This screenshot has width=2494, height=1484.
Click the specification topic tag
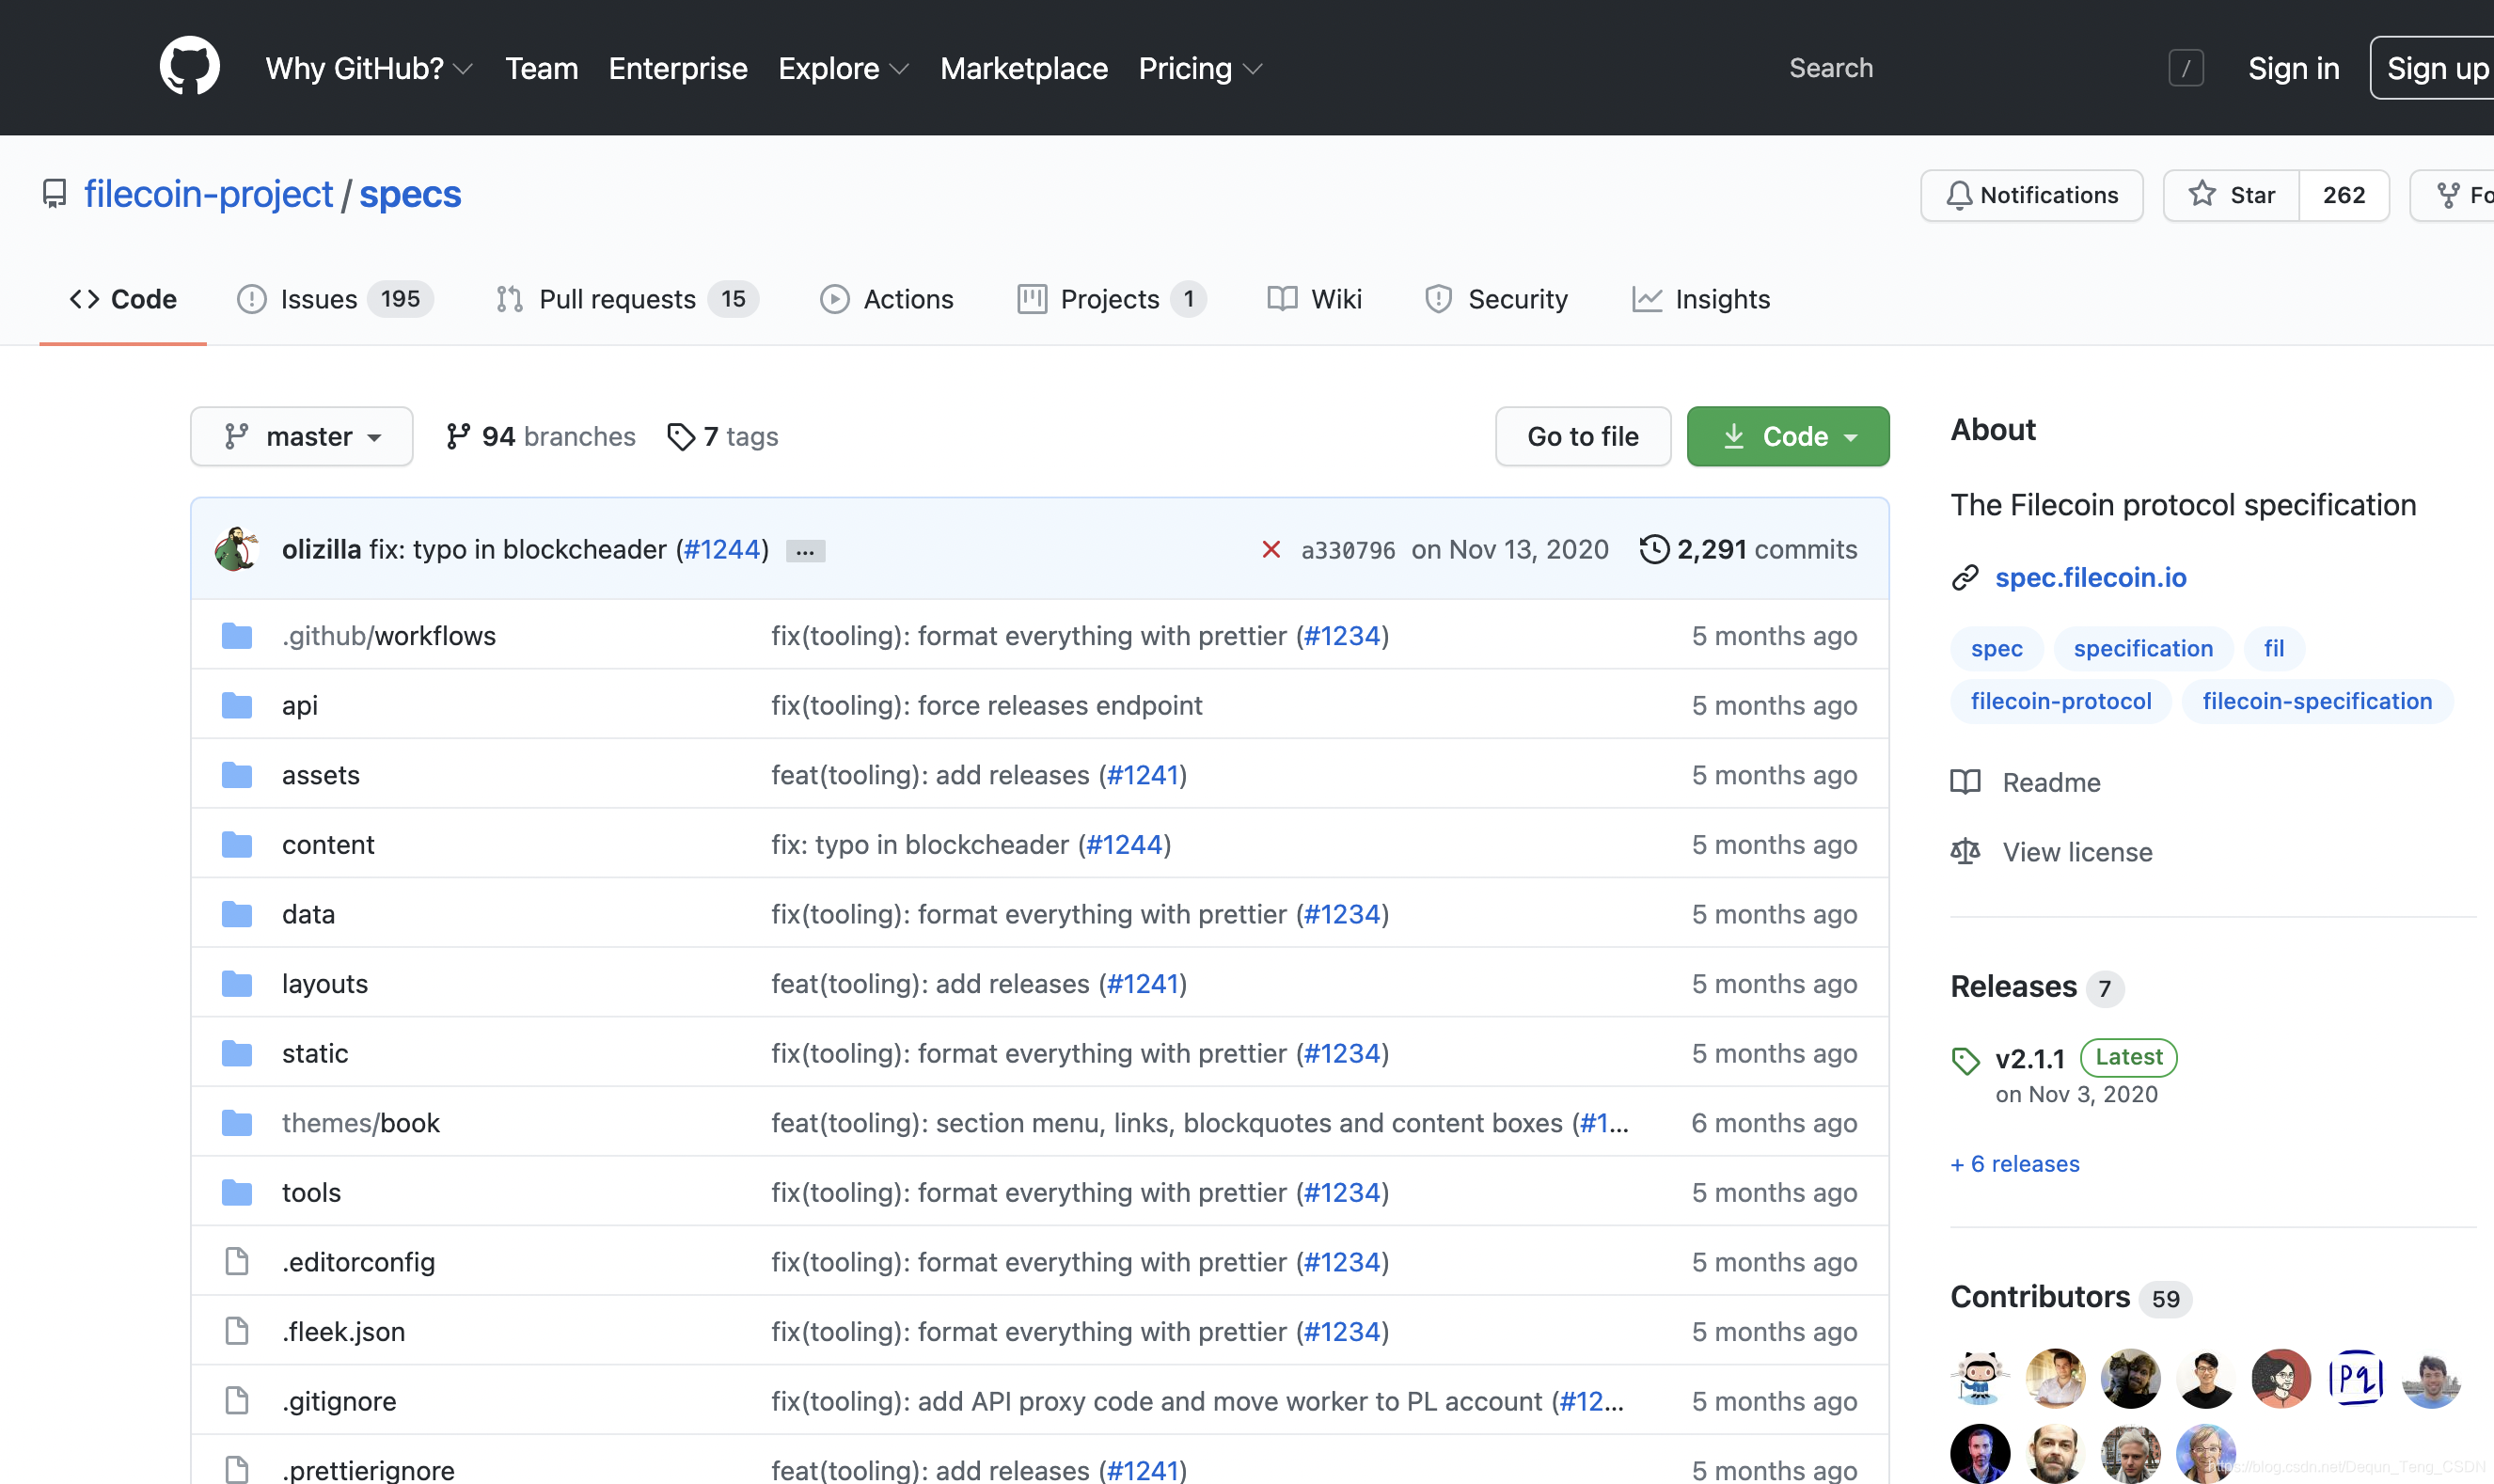coord(2143,649)
